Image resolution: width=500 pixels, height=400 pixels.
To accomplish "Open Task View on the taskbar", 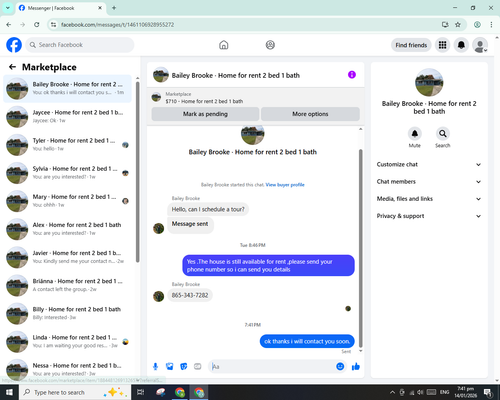I will coord(141,392).
